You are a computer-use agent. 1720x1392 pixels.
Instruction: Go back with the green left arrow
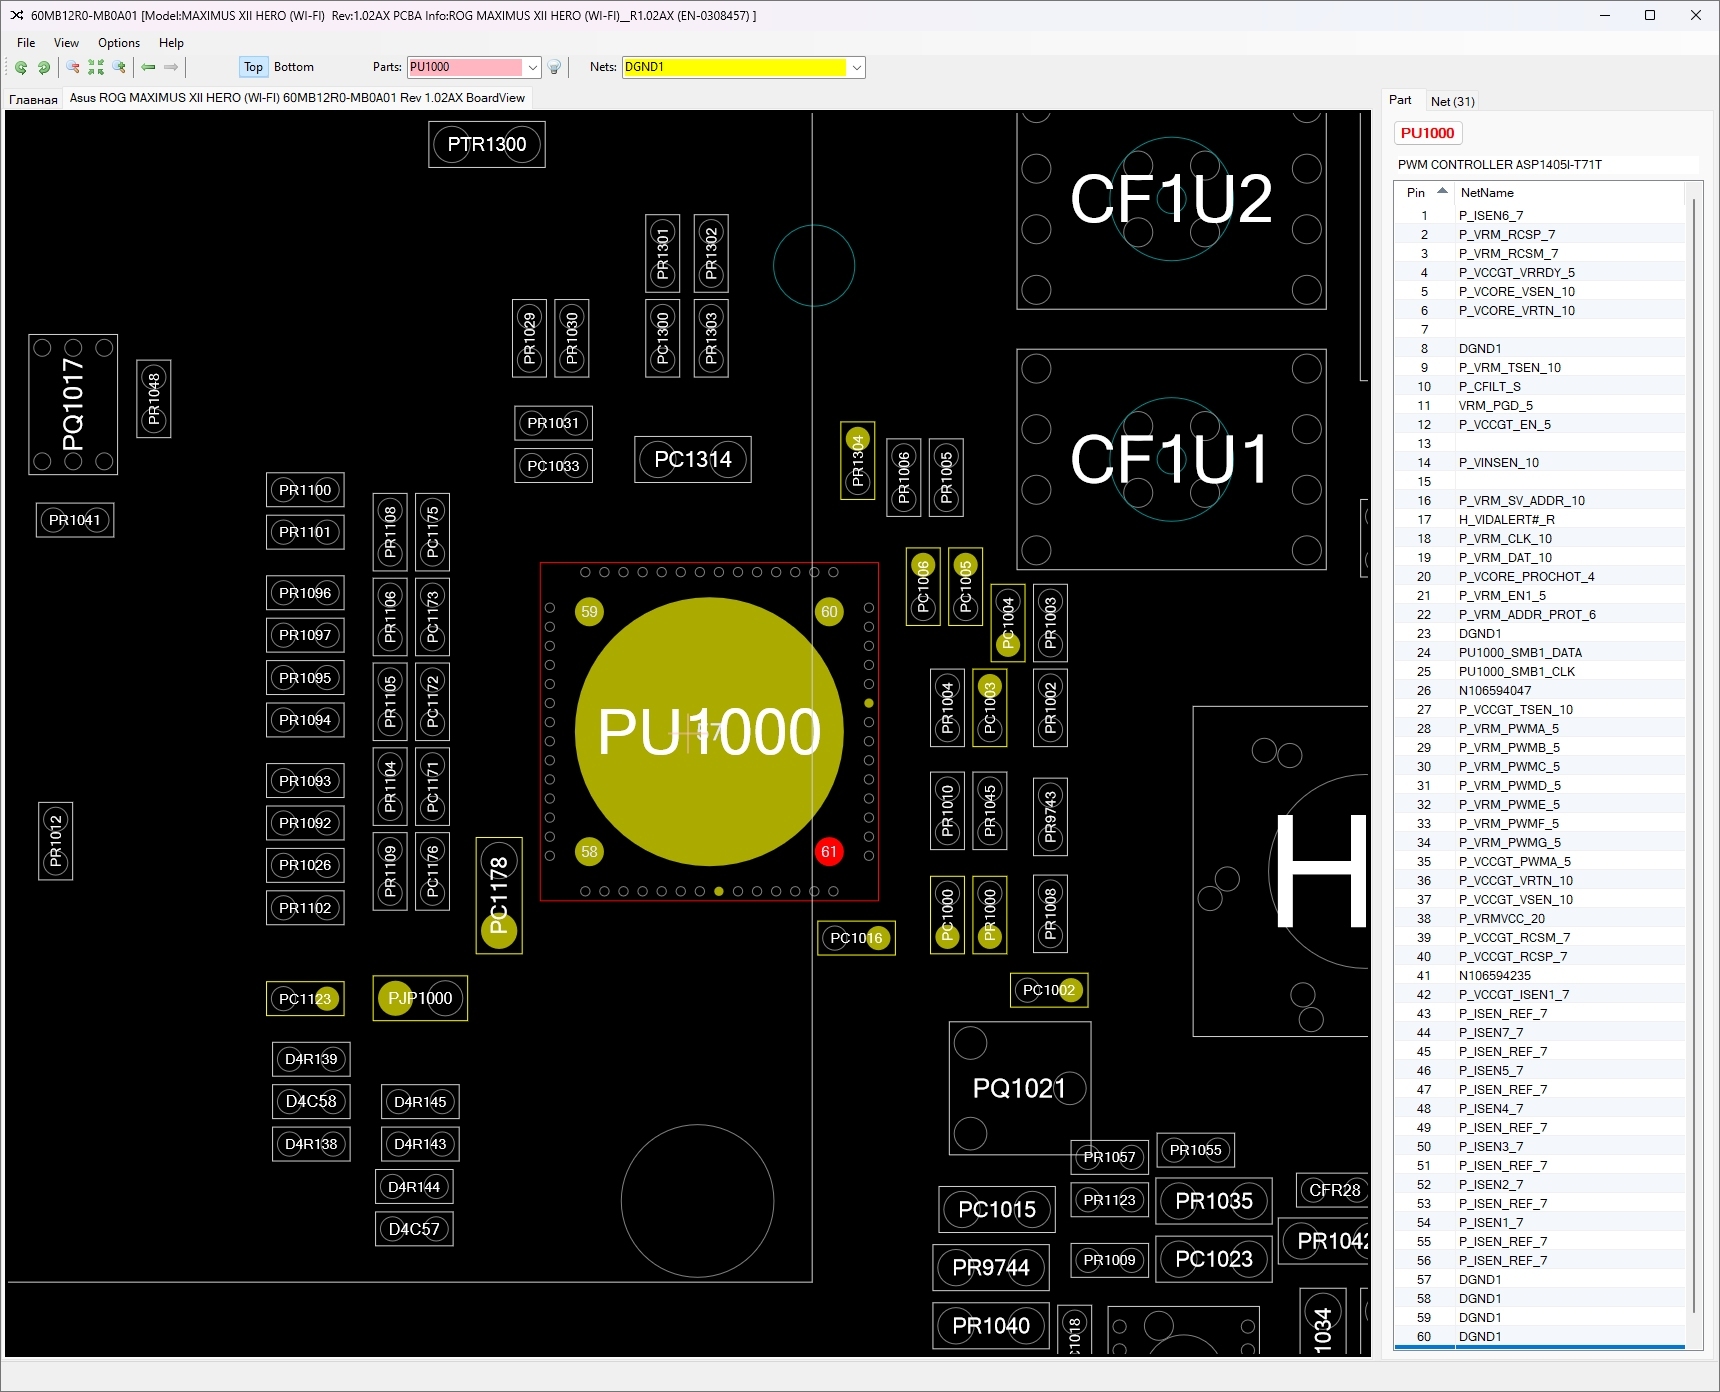point(148,67)
